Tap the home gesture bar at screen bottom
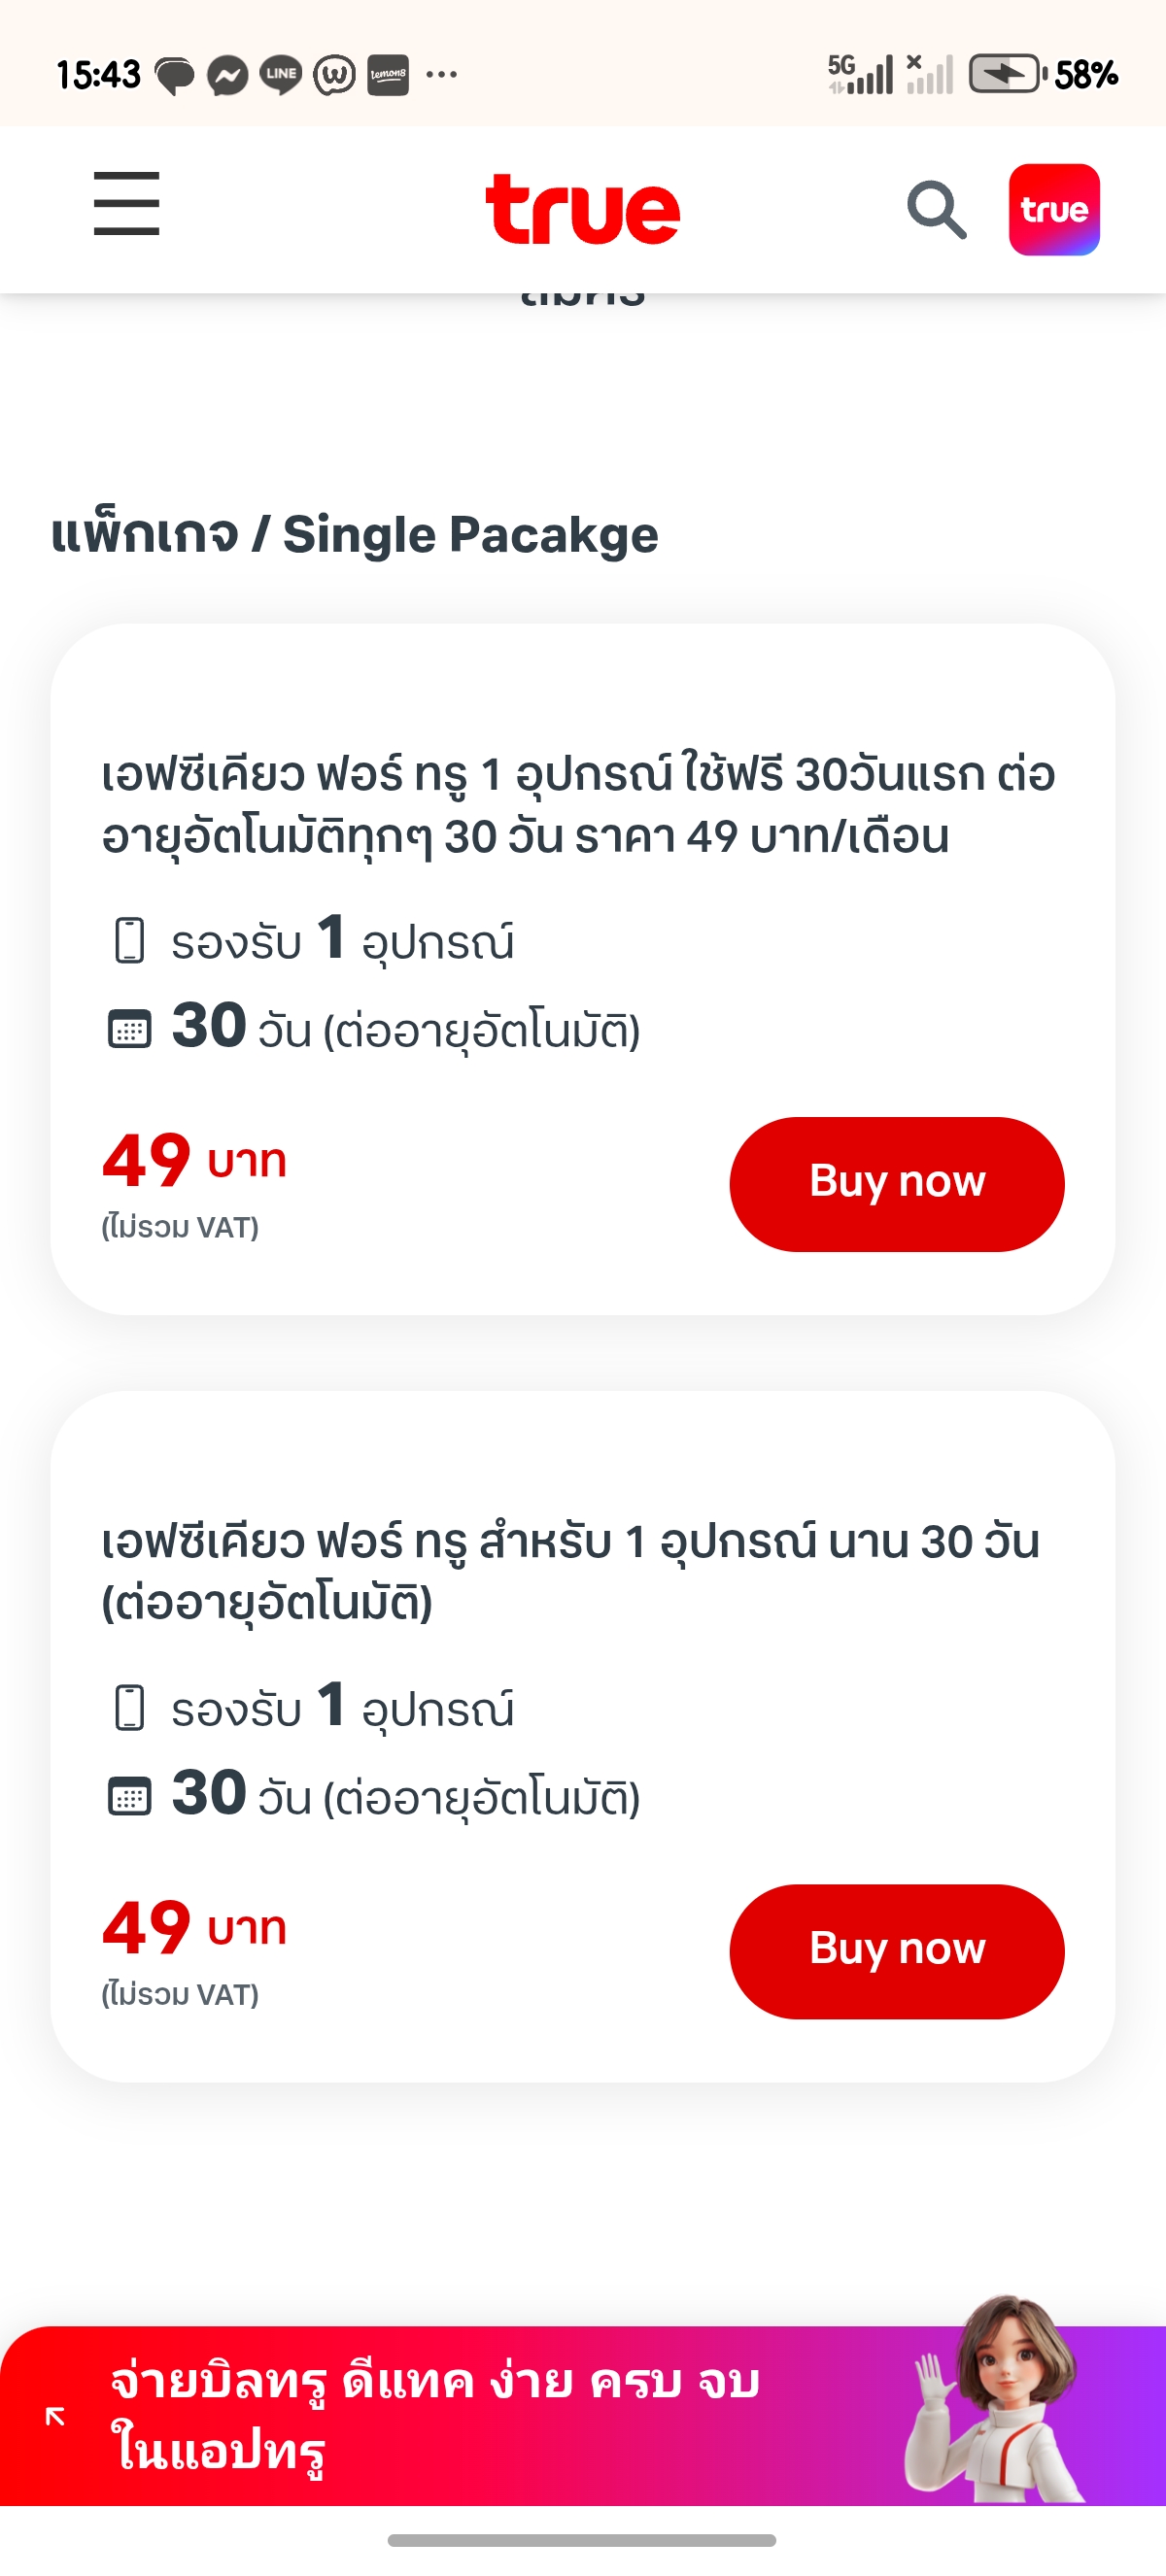The image size is (1166, 2576). click(582, 2540)
